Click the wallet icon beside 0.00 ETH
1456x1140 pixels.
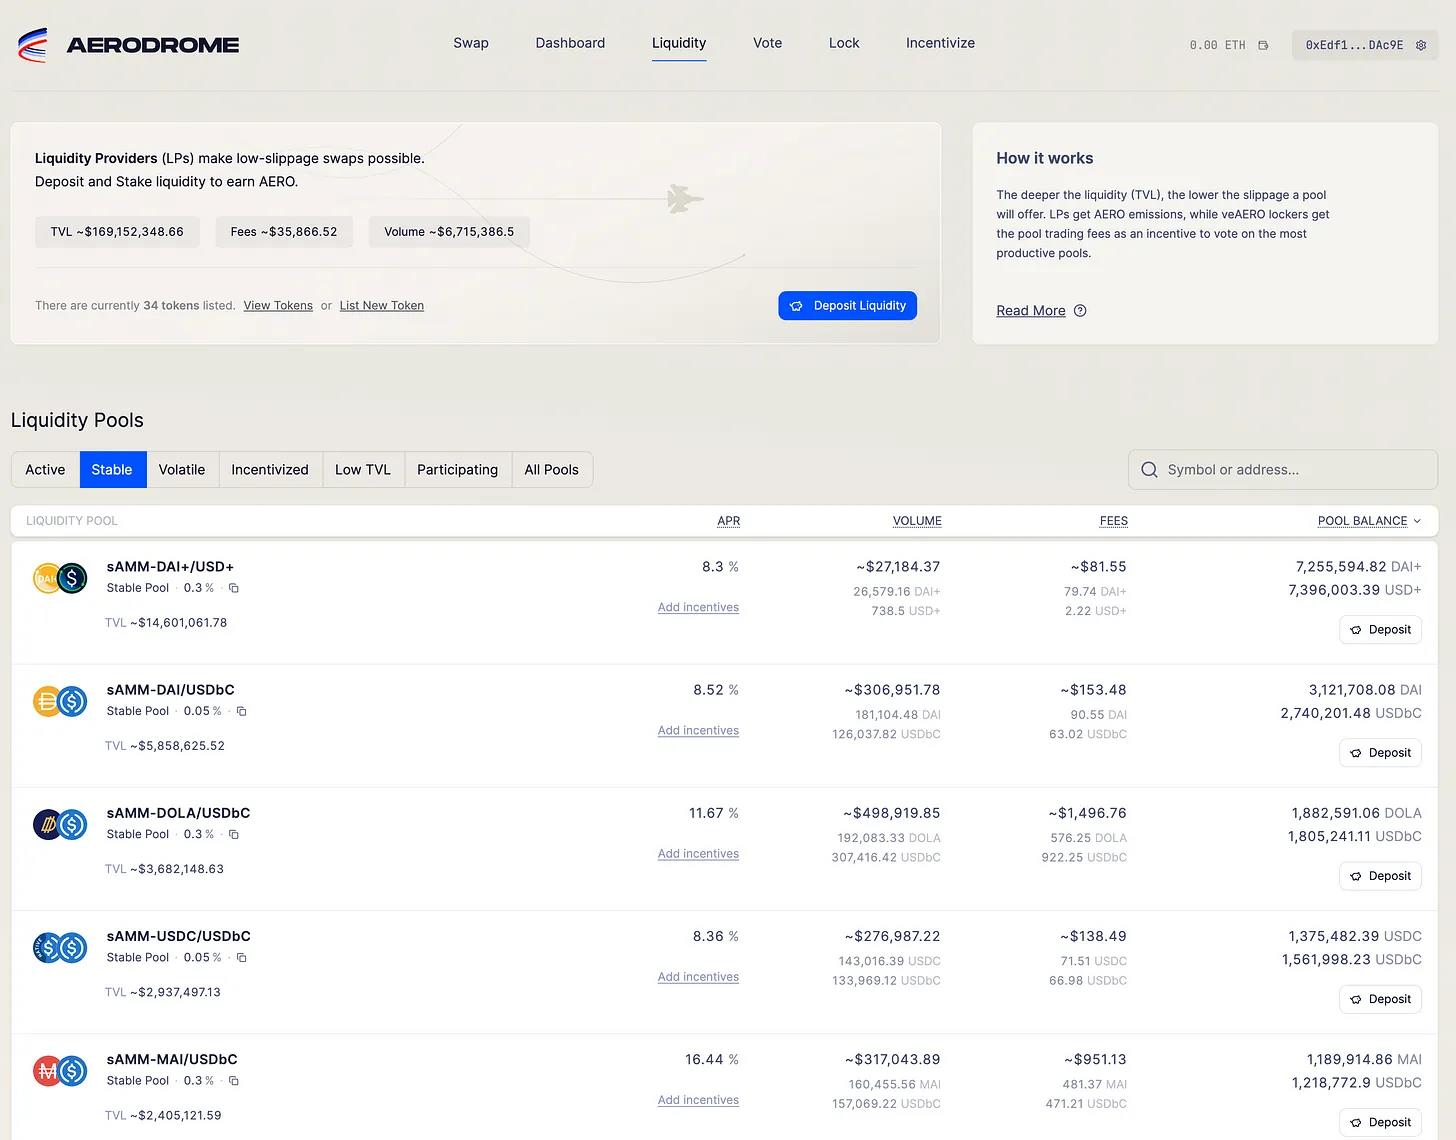point(1264,45)
